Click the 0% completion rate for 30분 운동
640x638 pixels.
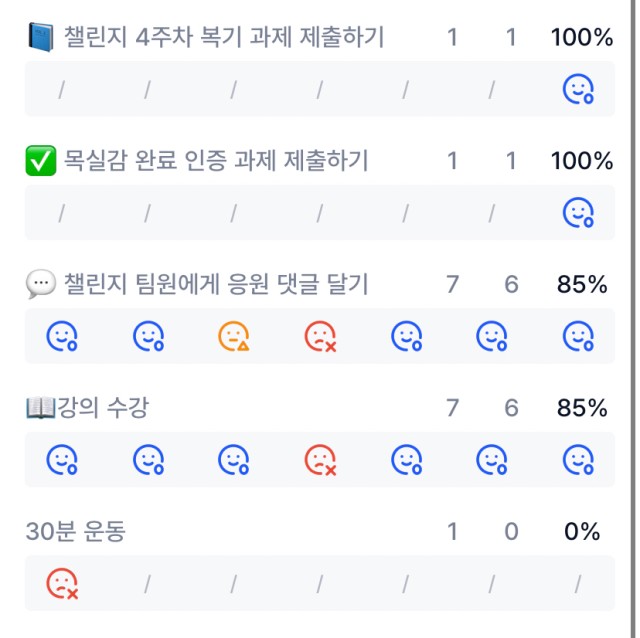pyautogui.click(x=582, y=531)
